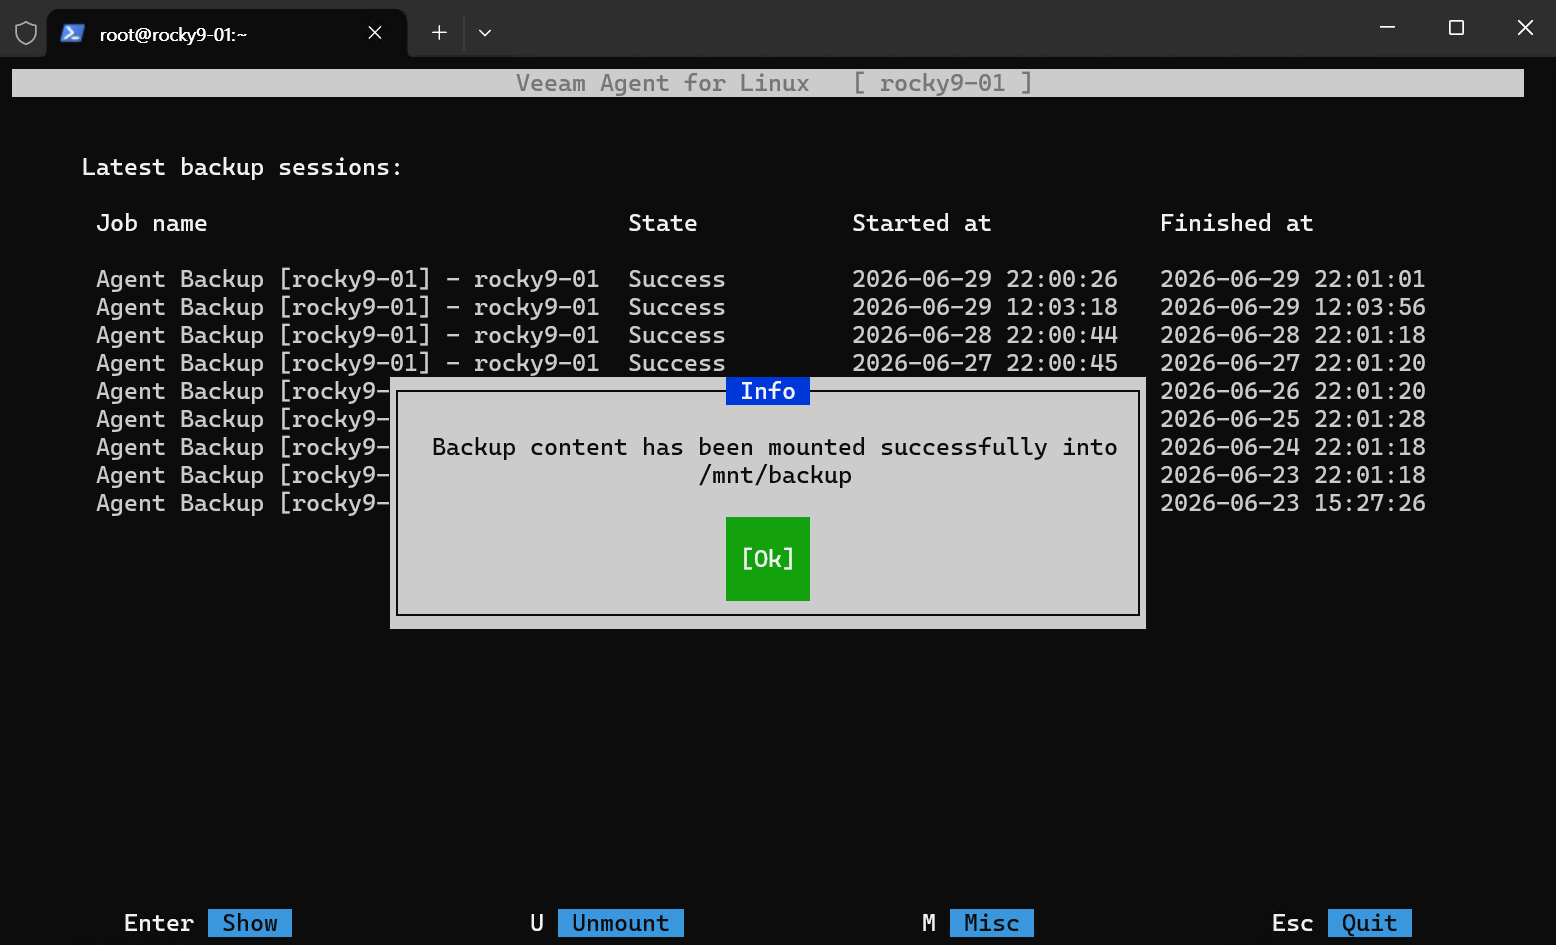This screenshot has width=1556, height=945.
Task: Click finished time 2026-06-23 15:27:26
Action: tap(1293, 503)
